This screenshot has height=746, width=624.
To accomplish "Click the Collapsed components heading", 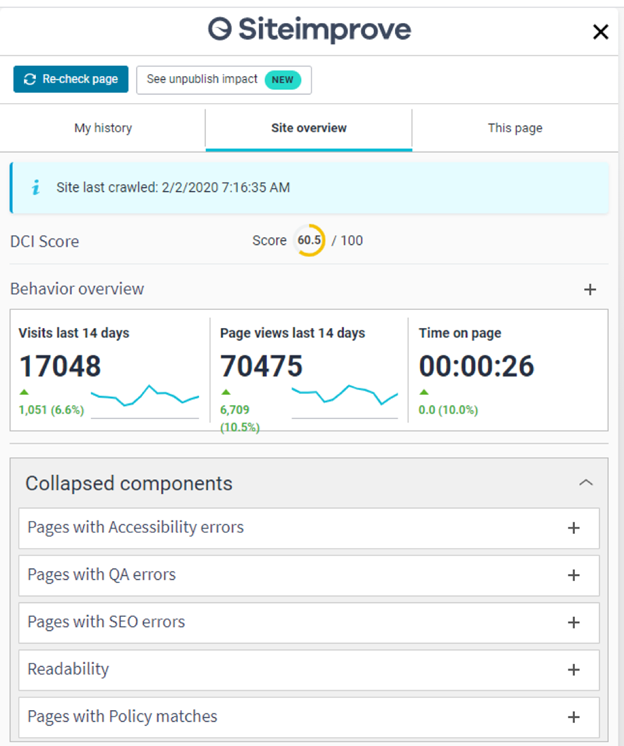I will (x=129, y=483).
